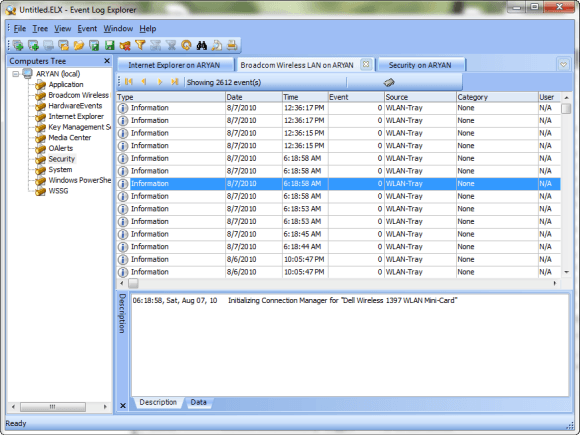Select OAlerts log in tree
This screenshot has height=435, width=580.
61,148
